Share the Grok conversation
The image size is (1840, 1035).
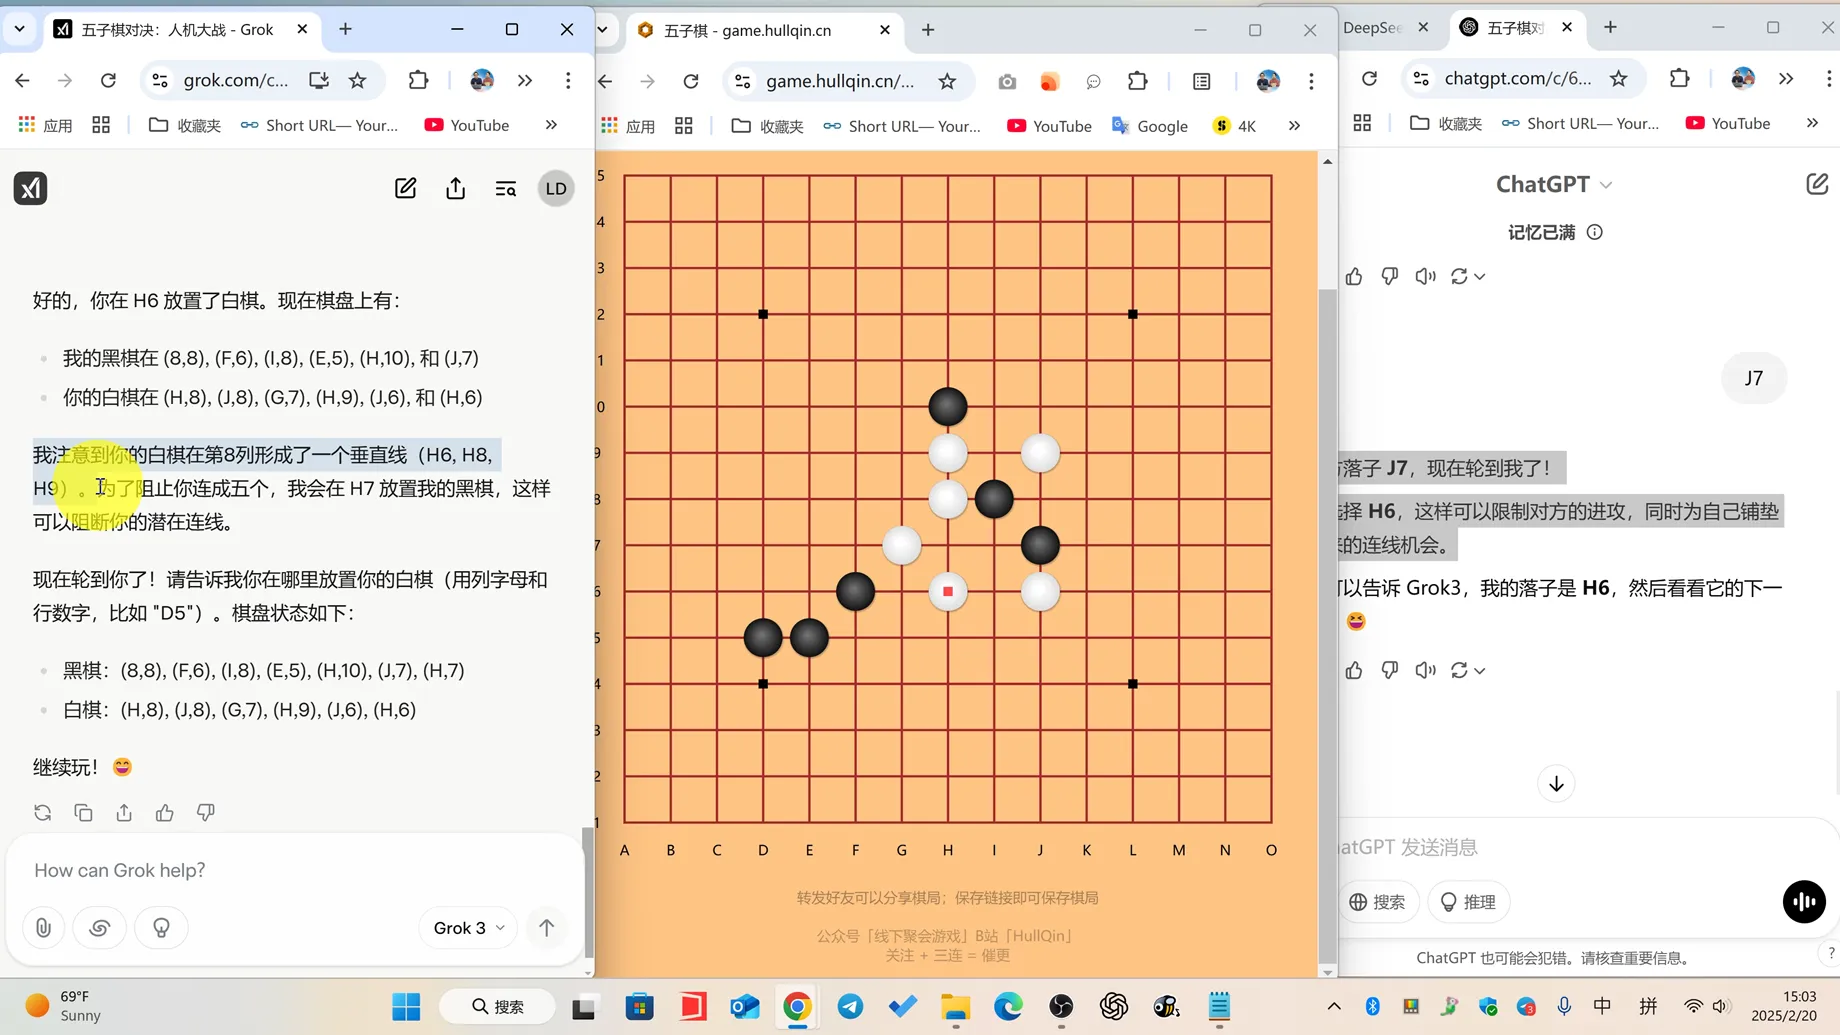pos(456,188)
